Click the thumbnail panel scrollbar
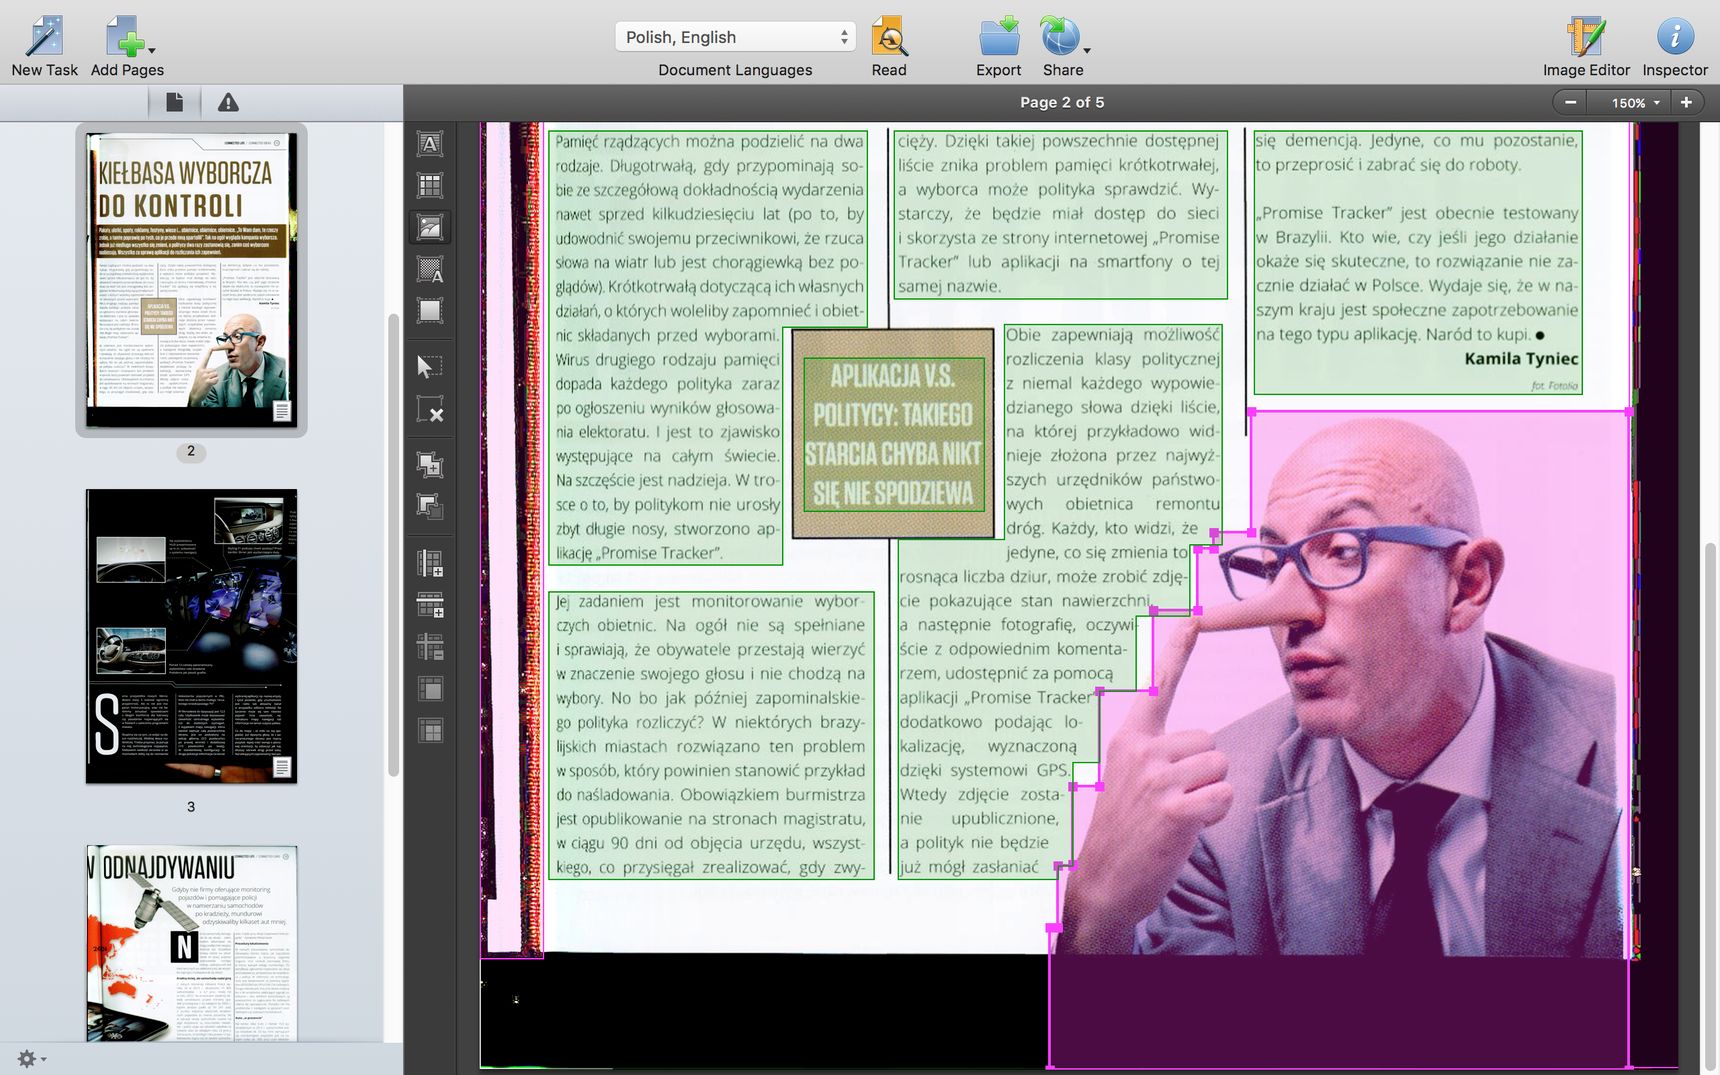This screenshot has height=1075, width=1720. [393, 545]
